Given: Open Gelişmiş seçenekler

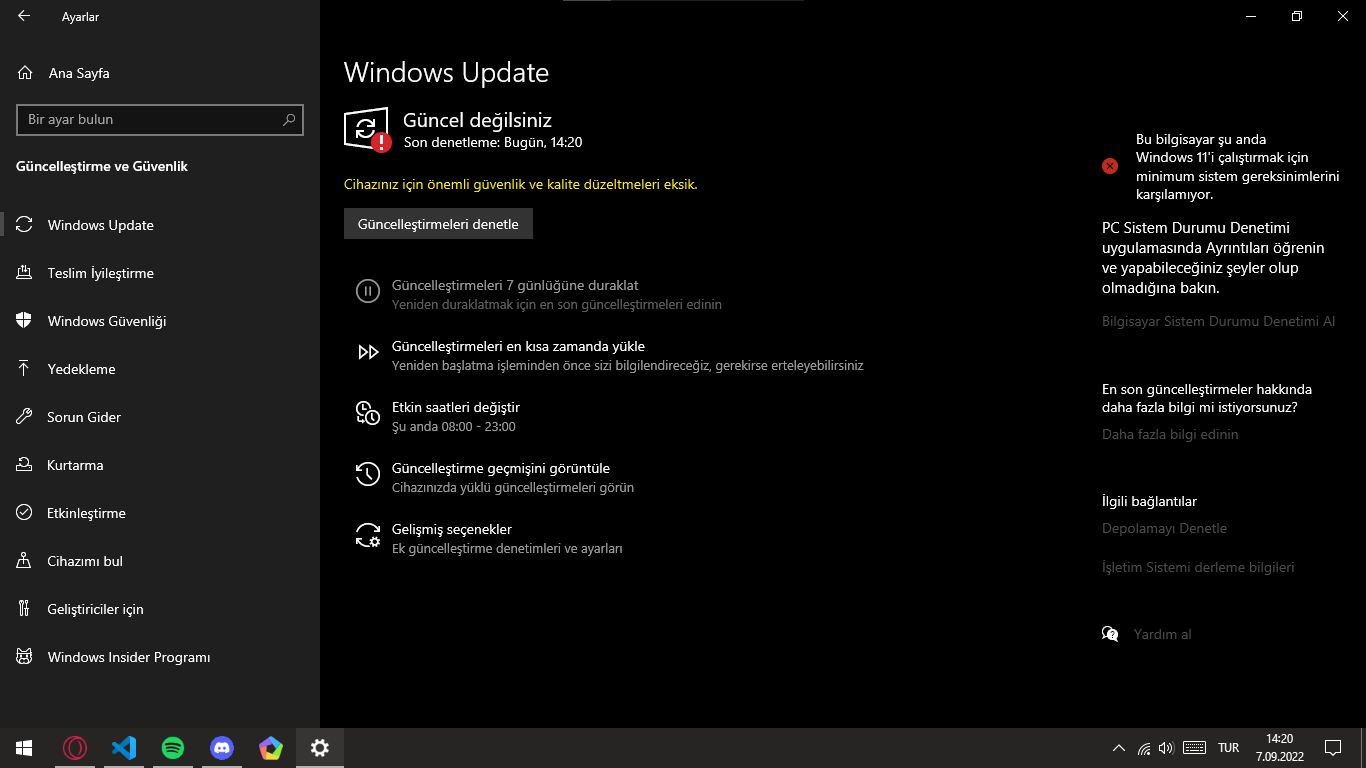Looking at the screenshot, I should click(x=452, y=529).
